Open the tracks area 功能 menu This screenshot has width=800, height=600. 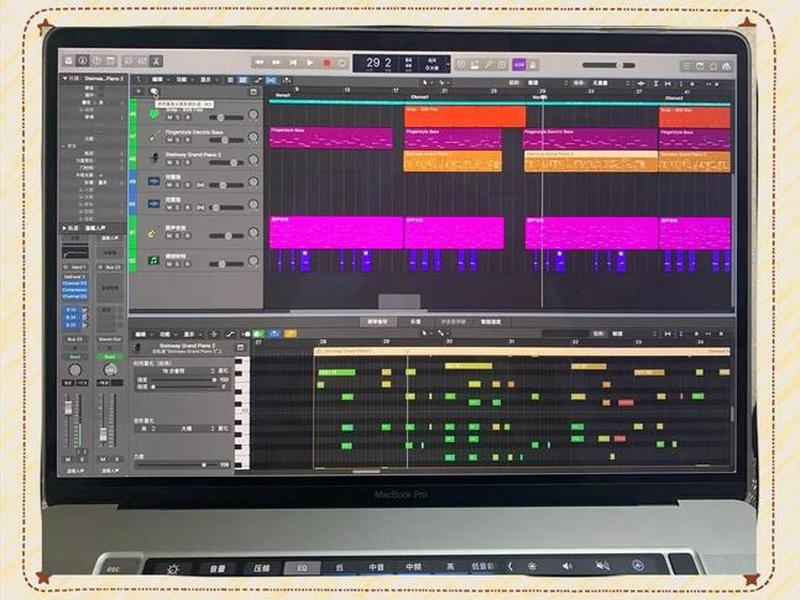click(183, 80)
